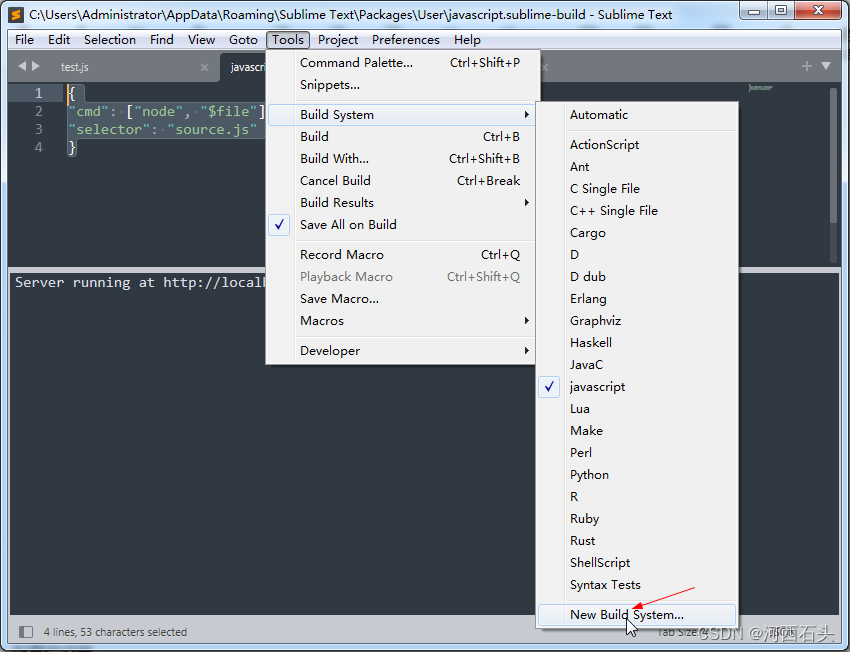
Task: Select the D build system
Action: pos(638,255)
